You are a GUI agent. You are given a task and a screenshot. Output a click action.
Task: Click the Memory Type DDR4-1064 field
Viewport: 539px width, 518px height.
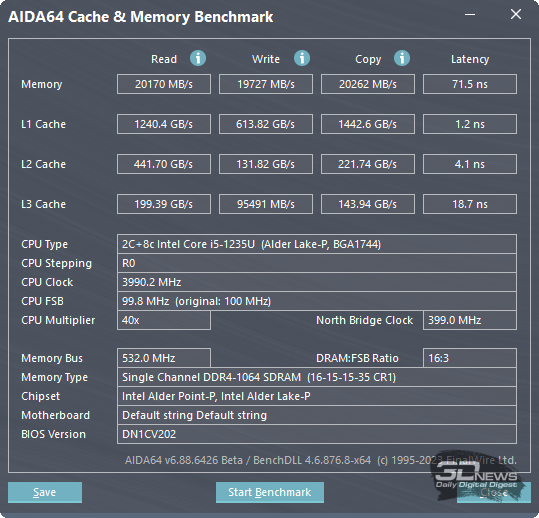(317, 377)
